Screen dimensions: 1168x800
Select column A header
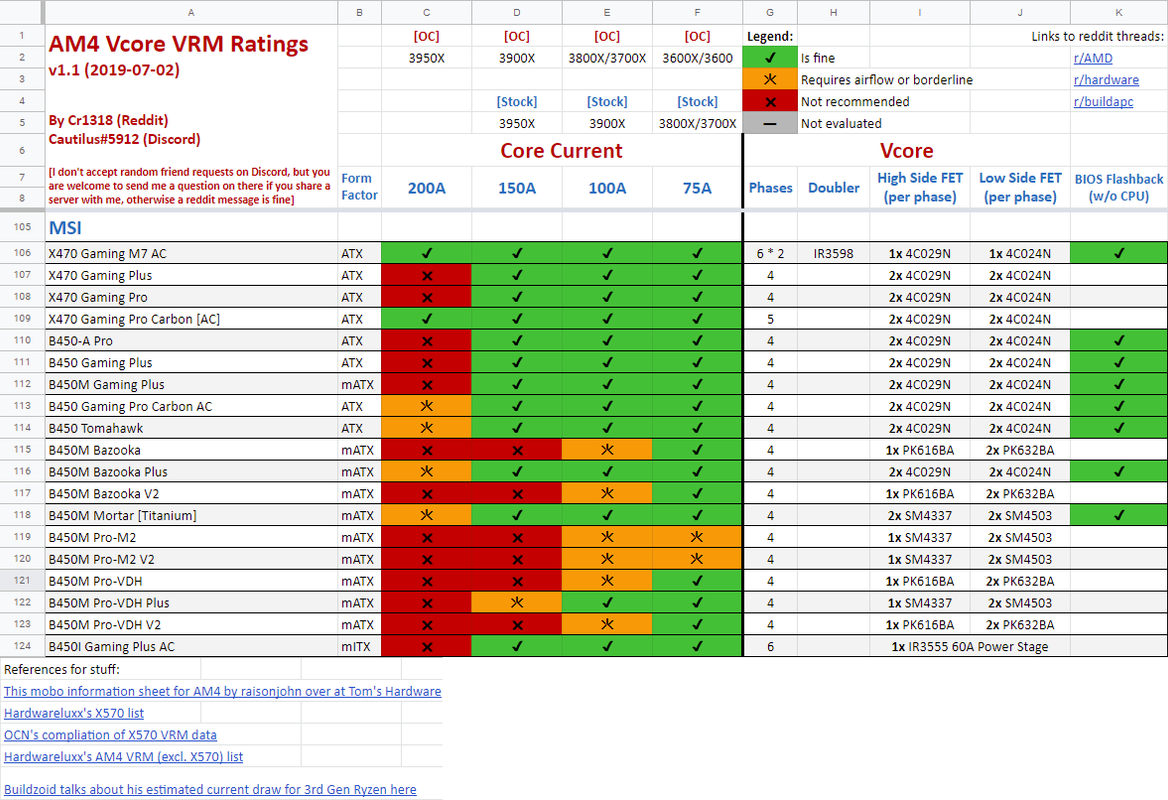(191, 13)
